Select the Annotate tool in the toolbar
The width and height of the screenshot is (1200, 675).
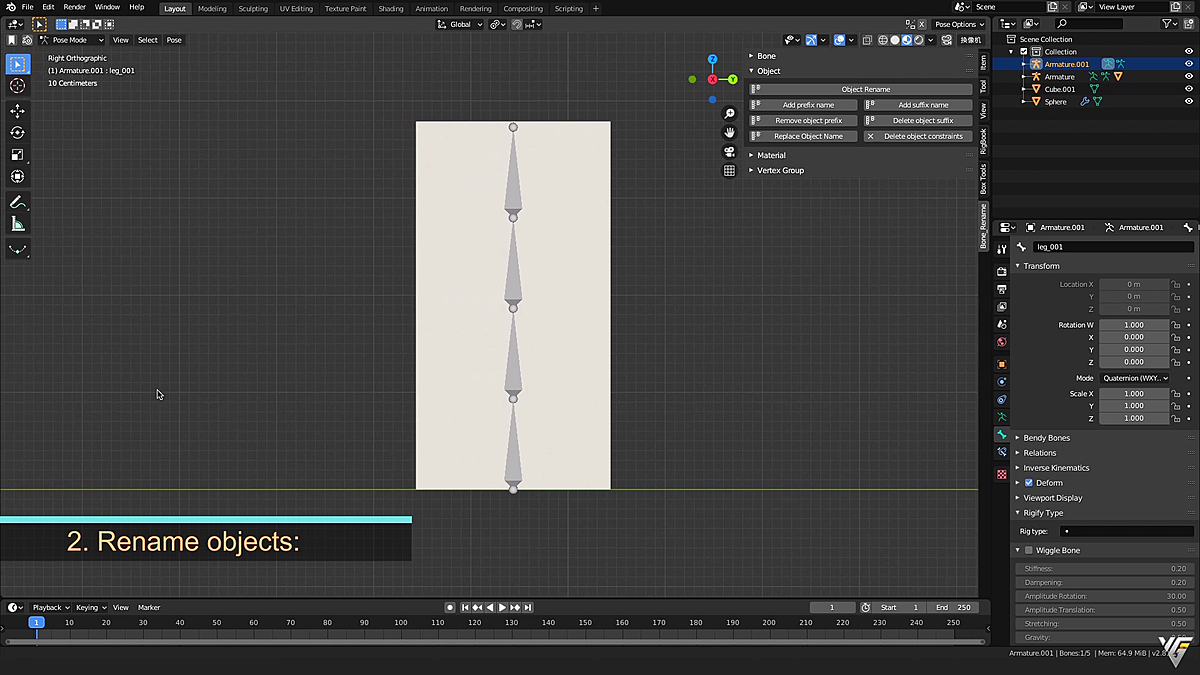(x=16, y=202)
